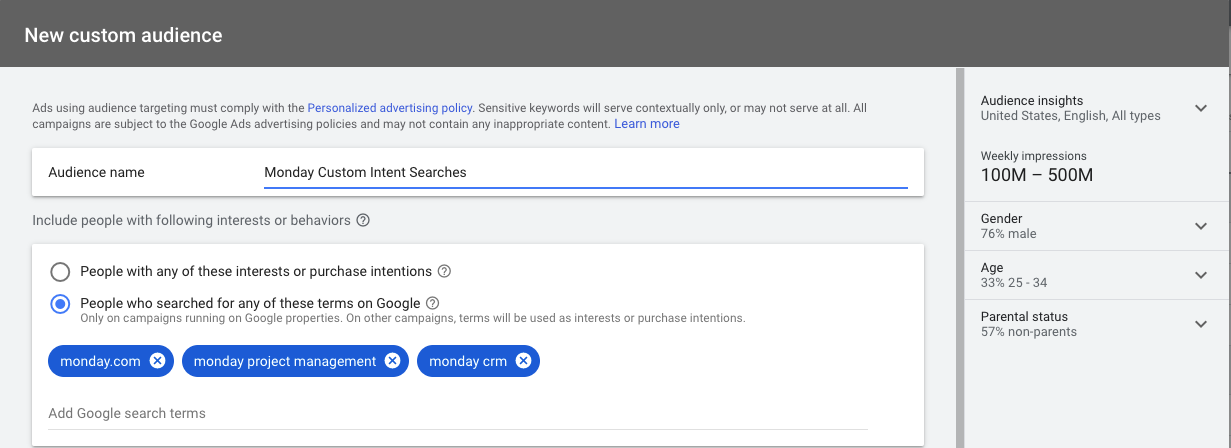The width and height of the screenshot is (1231, 448).
Task: Remove the monday project management chip
Action: coord(392,361)
